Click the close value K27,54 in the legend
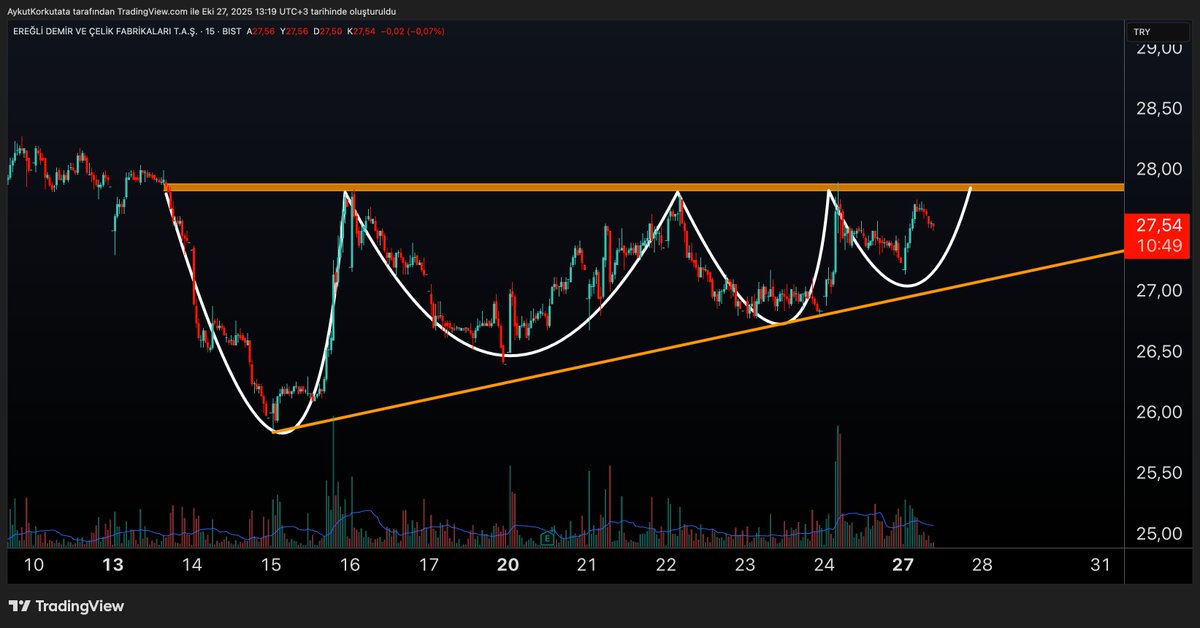Viewport: 1200px width, 628px height. [x=361, y=32]
